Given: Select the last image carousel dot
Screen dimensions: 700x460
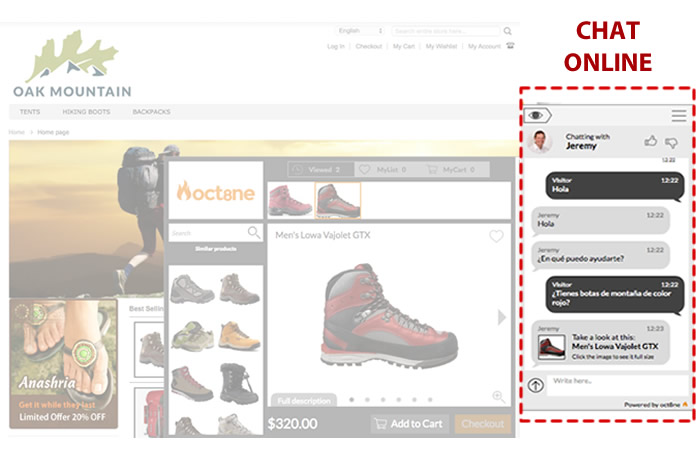Looking at the screenshot, I should point(430,400).
